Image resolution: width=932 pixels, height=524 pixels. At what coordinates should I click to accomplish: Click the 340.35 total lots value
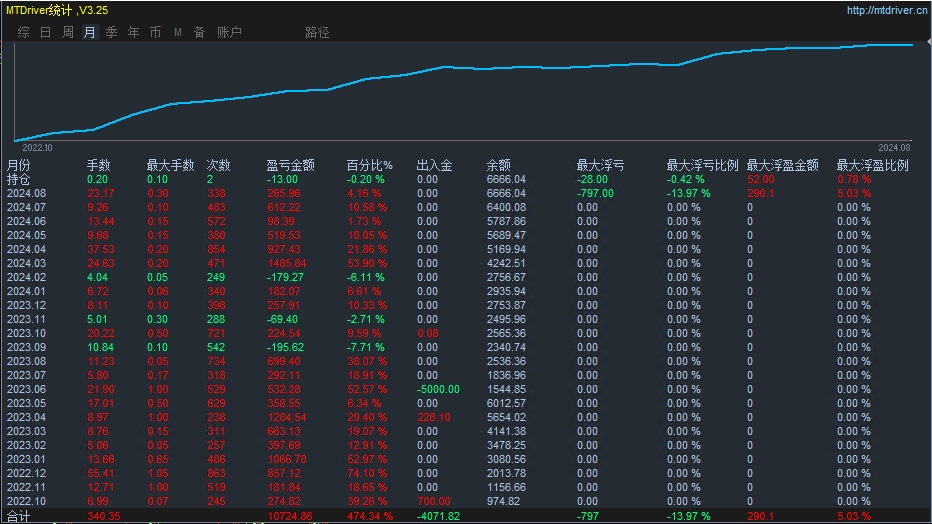coord(103,516)
